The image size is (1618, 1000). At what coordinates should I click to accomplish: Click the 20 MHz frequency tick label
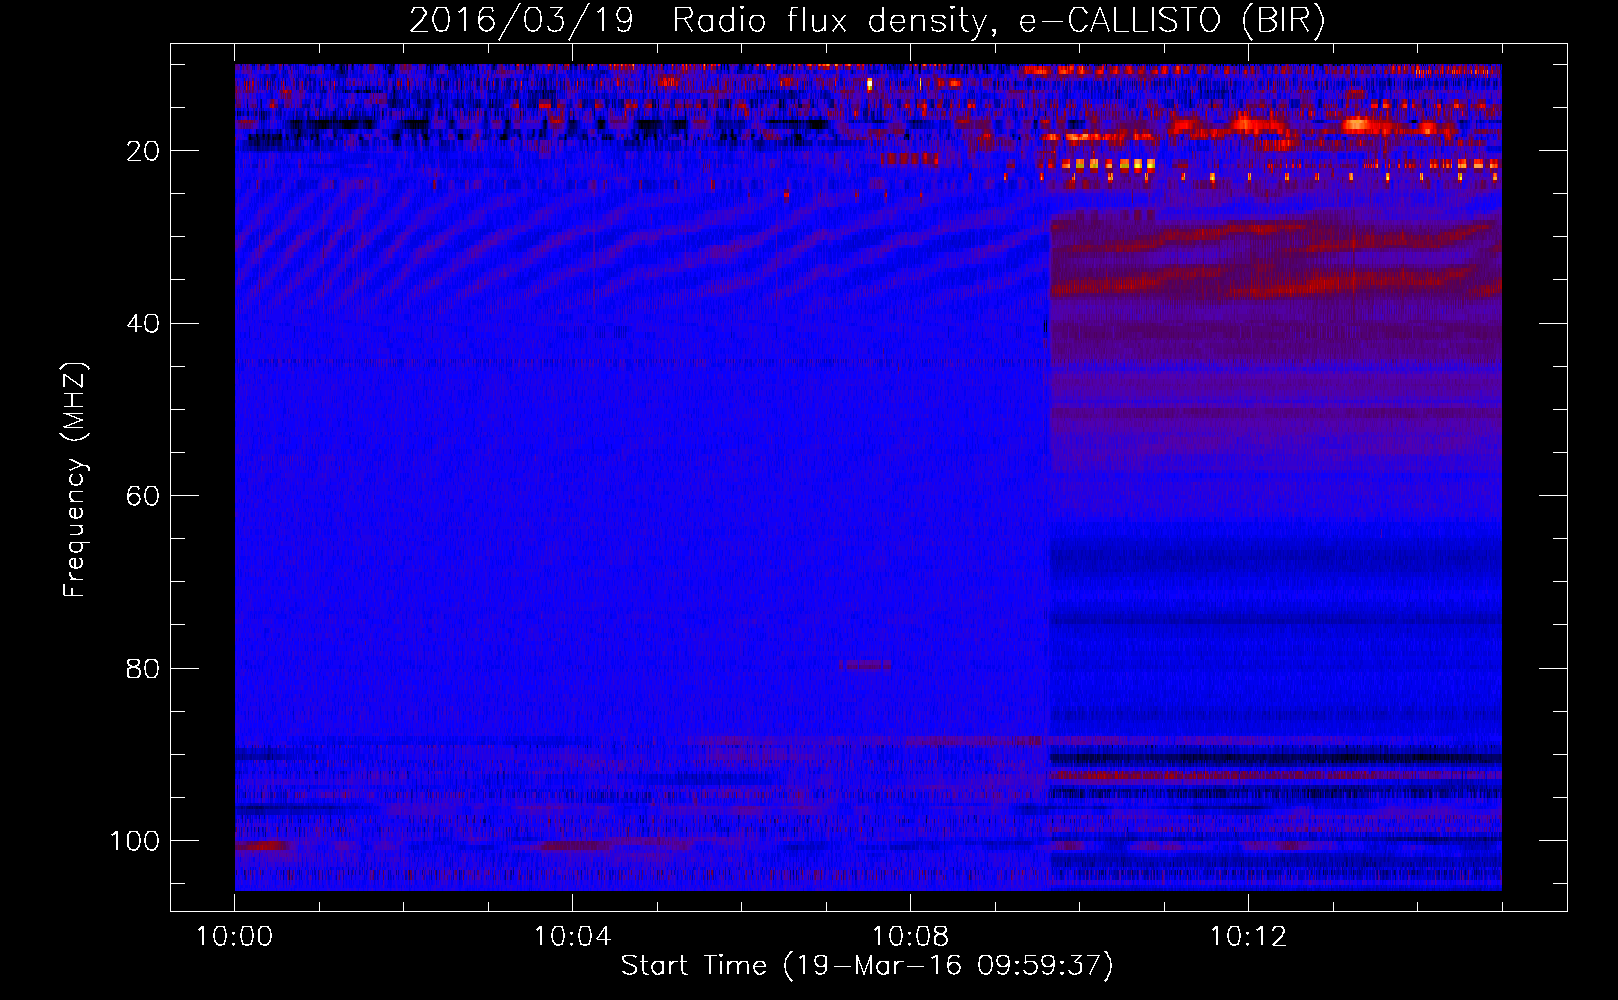(x=144, y=151)
